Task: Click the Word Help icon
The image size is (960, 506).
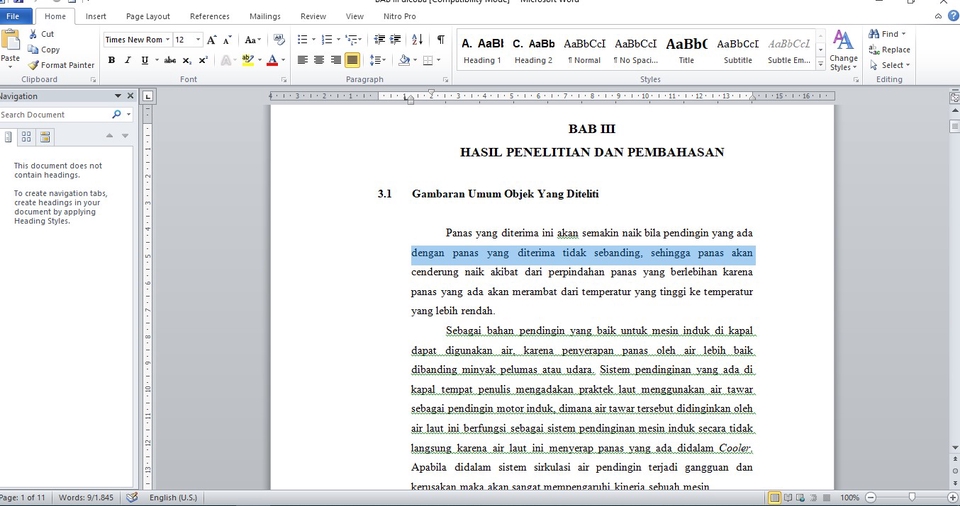Action: pos(953,17)
